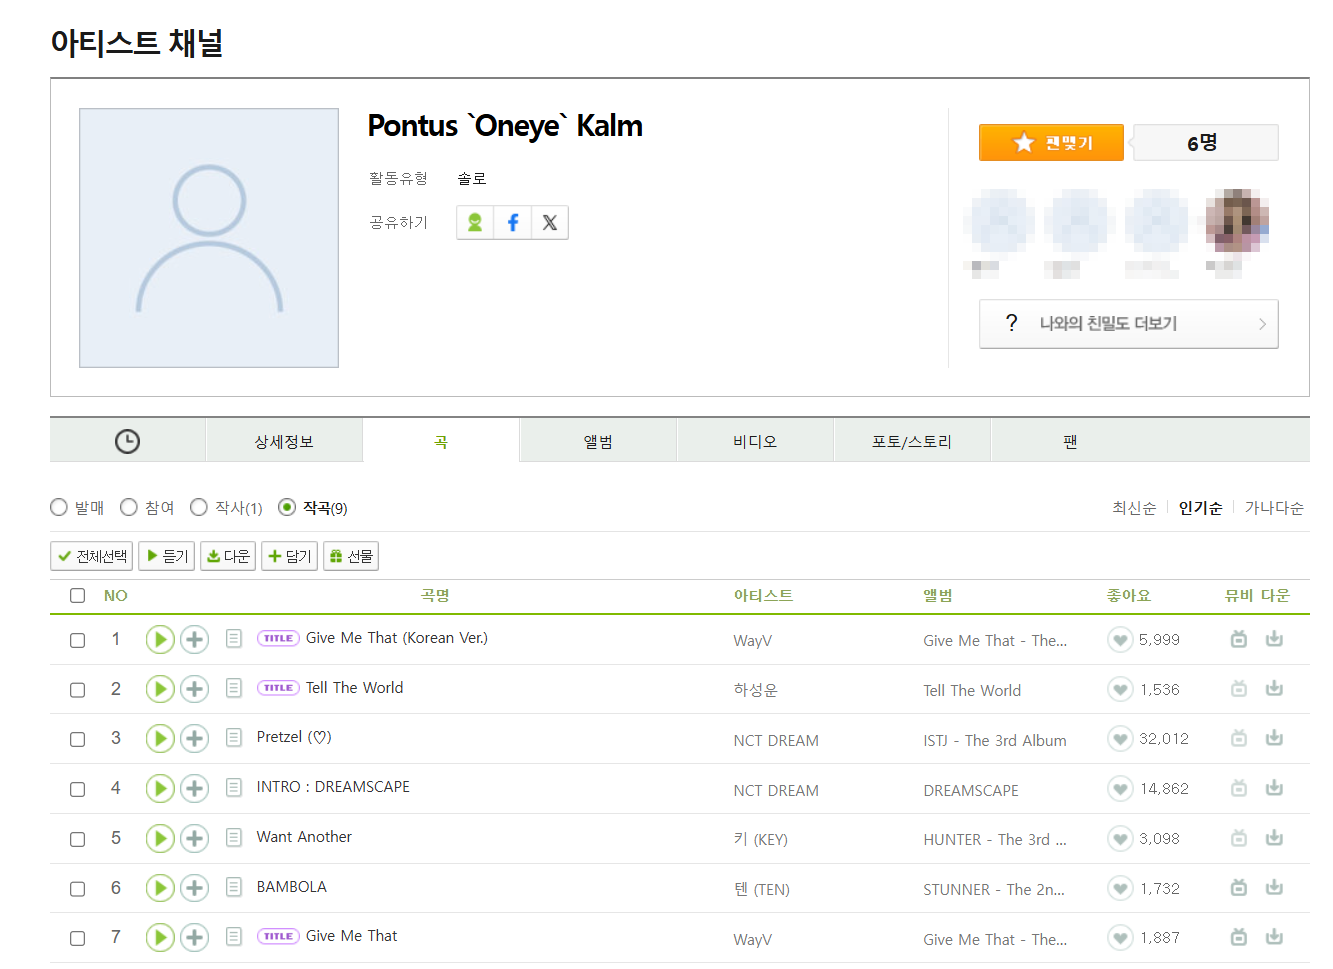Click the artist profile placeholder image
Viewport: 1333px width, 969px height.
(x=209, y=238)
